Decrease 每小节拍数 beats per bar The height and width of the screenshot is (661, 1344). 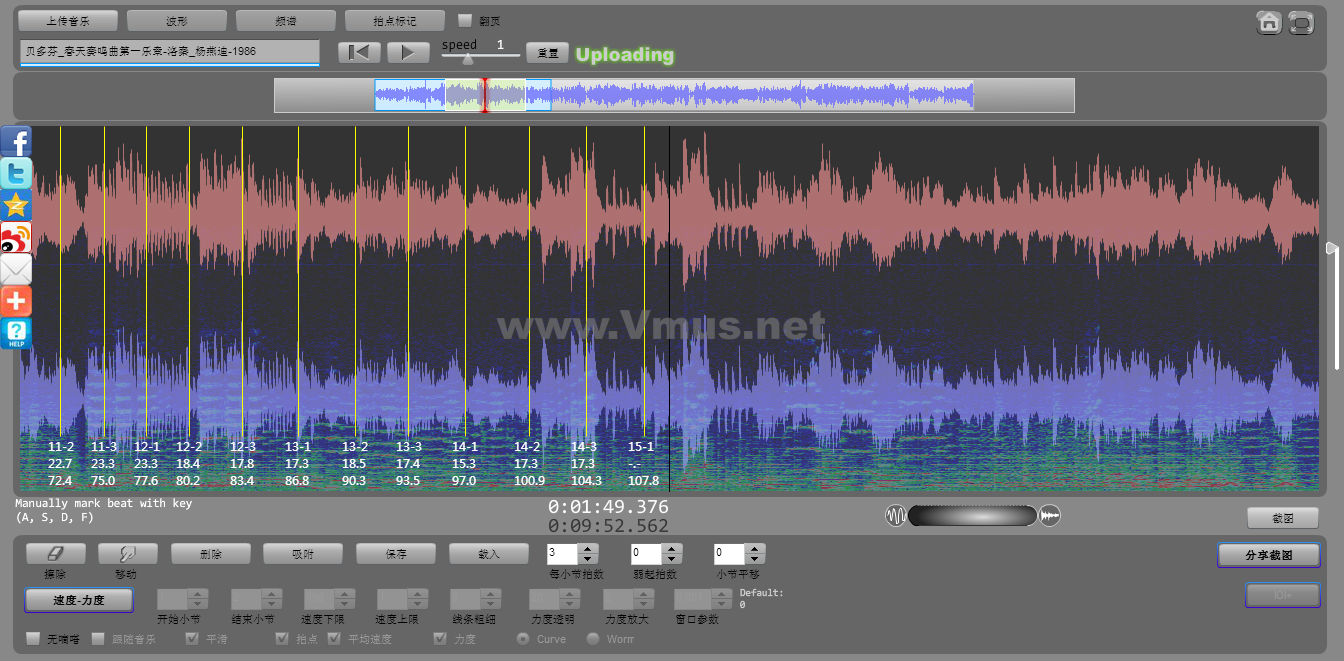pos(588,559)
